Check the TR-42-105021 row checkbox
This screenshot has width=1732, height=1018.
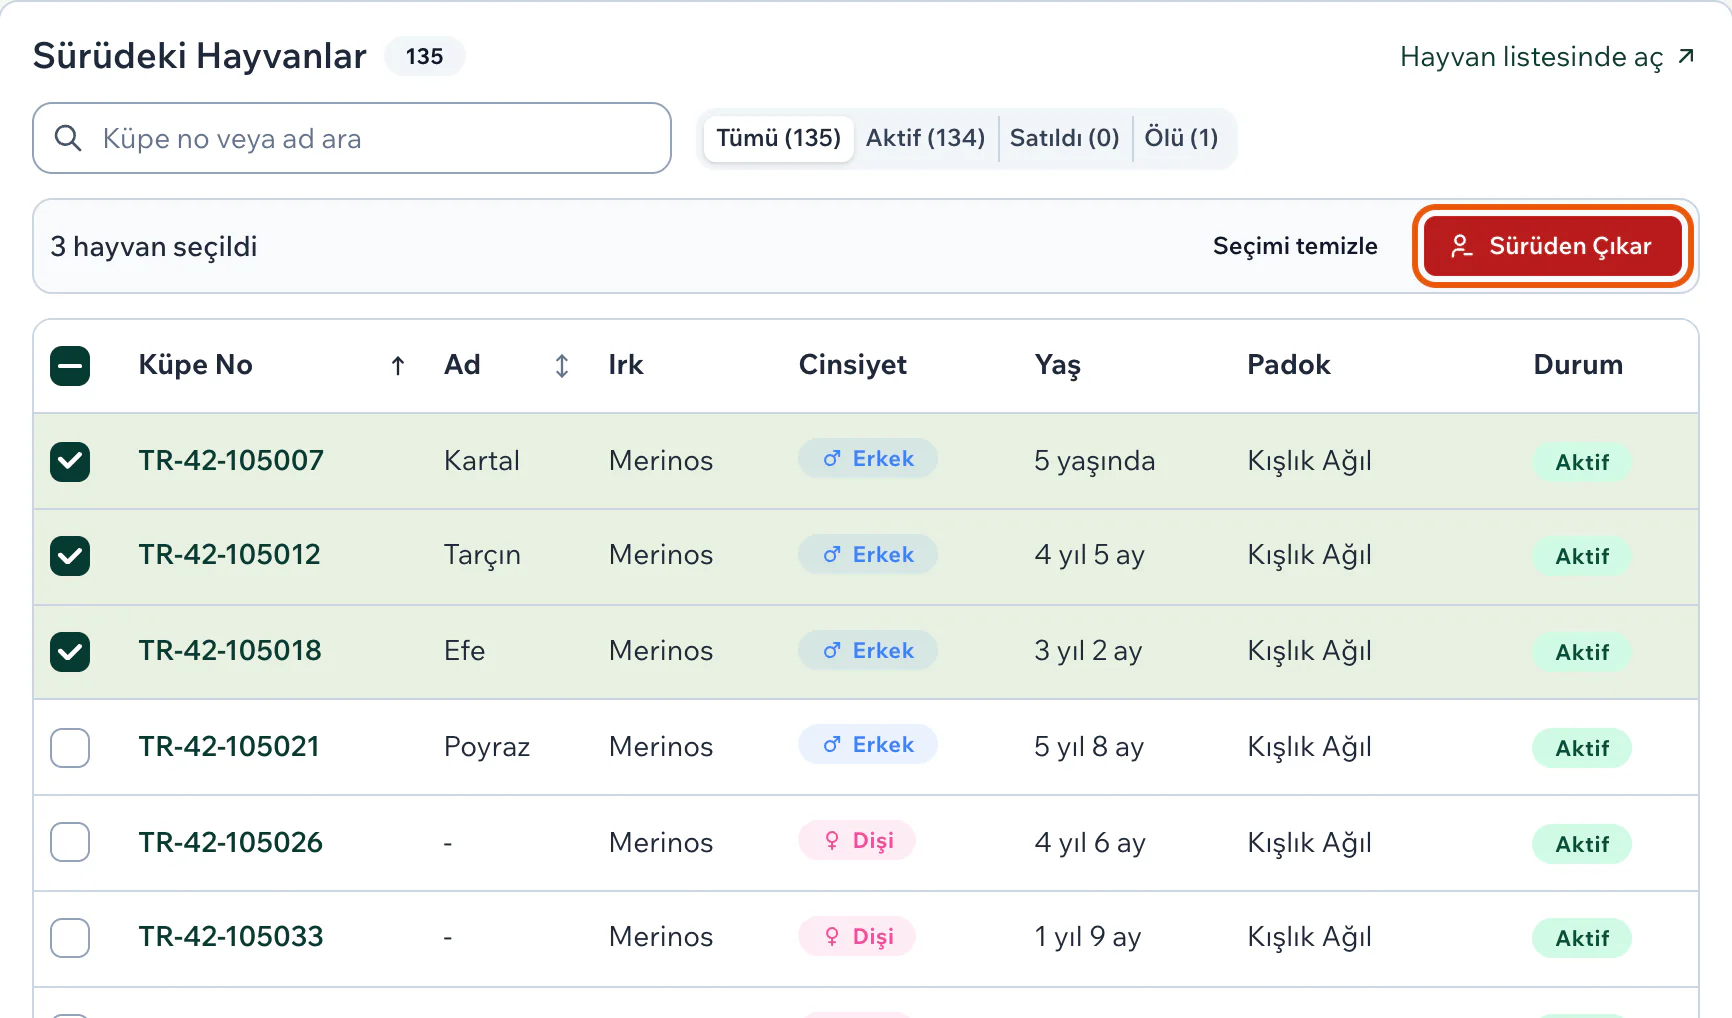tap(70, 748)
